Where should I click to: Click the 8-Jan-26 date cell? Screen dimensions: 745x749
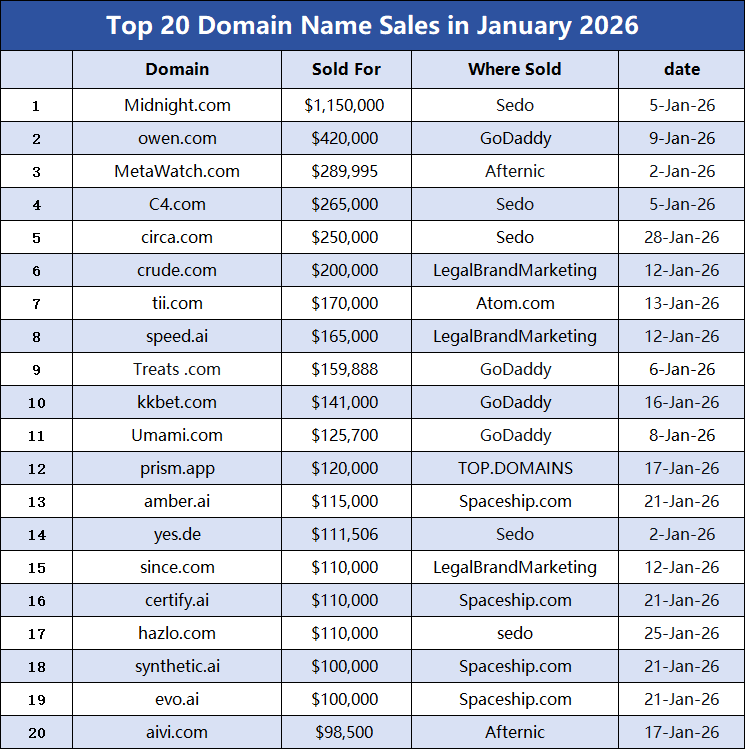coord(682,435)
